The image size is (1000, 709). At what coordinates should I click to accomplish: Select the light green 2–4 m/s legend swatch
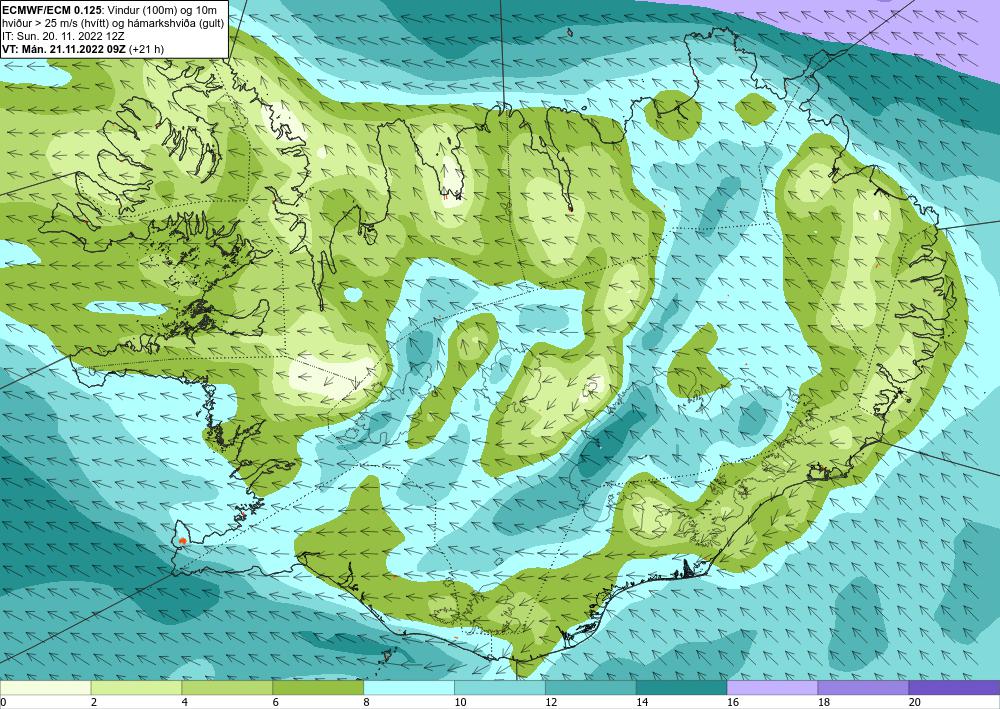click(136, 687)
